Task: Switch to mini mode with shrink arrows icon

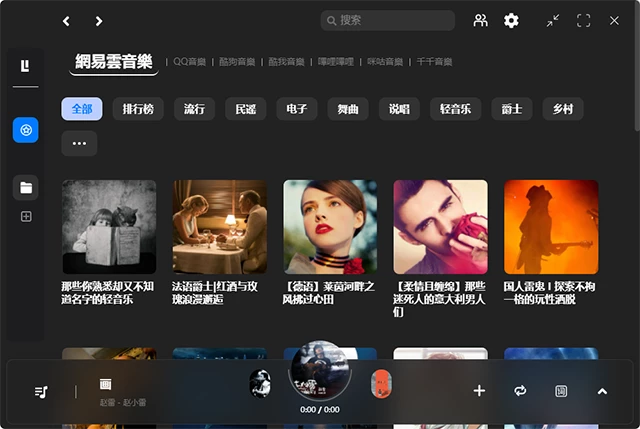Action: tap(553, 20)
